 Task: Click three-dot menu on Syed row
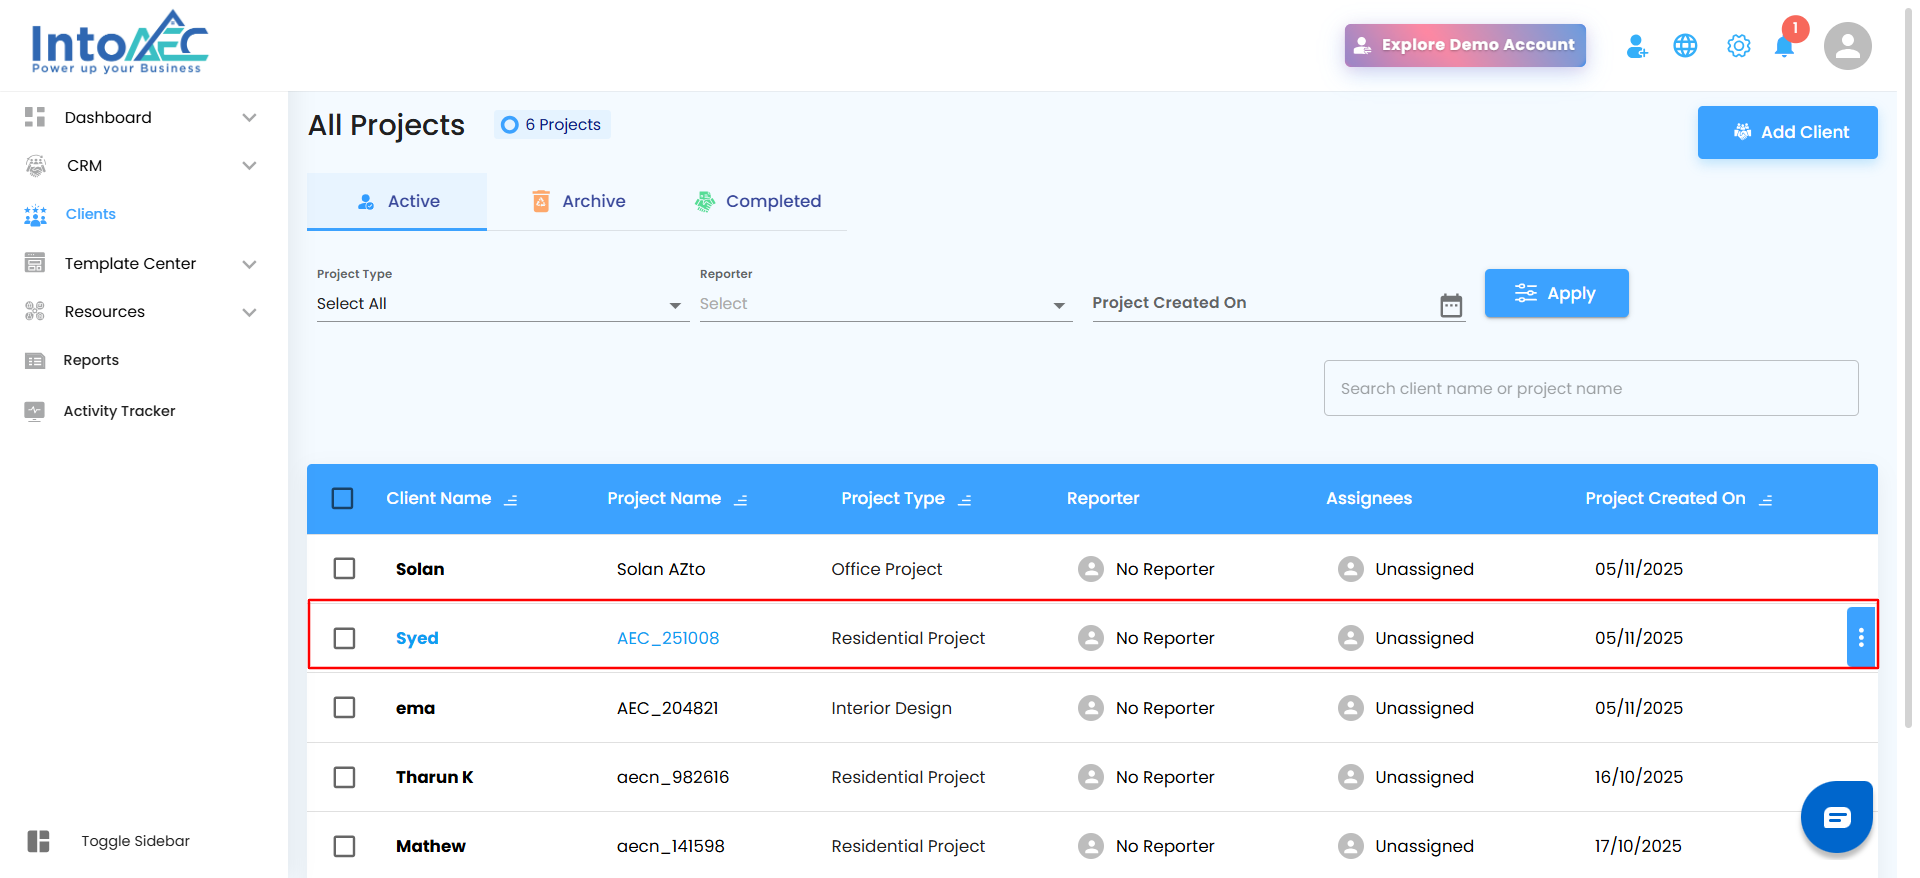pos(1860,637)
